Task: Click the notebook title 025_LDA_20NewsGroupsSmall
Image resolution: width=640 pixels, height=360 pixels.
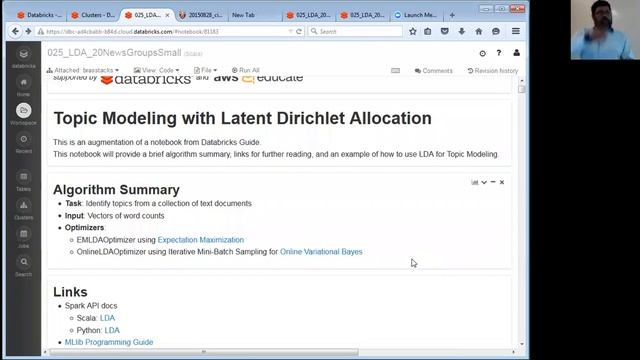Action: click(114, 53)
